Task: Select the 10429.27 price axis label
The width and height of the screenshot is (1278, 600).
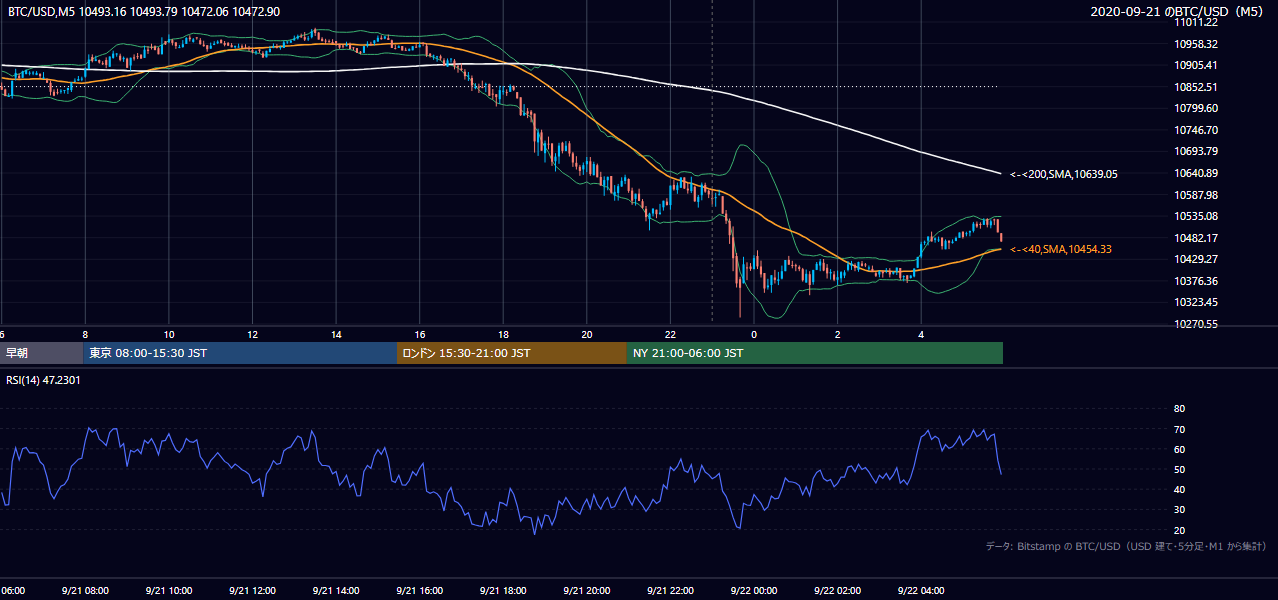Action: [x=1197, y=259]
